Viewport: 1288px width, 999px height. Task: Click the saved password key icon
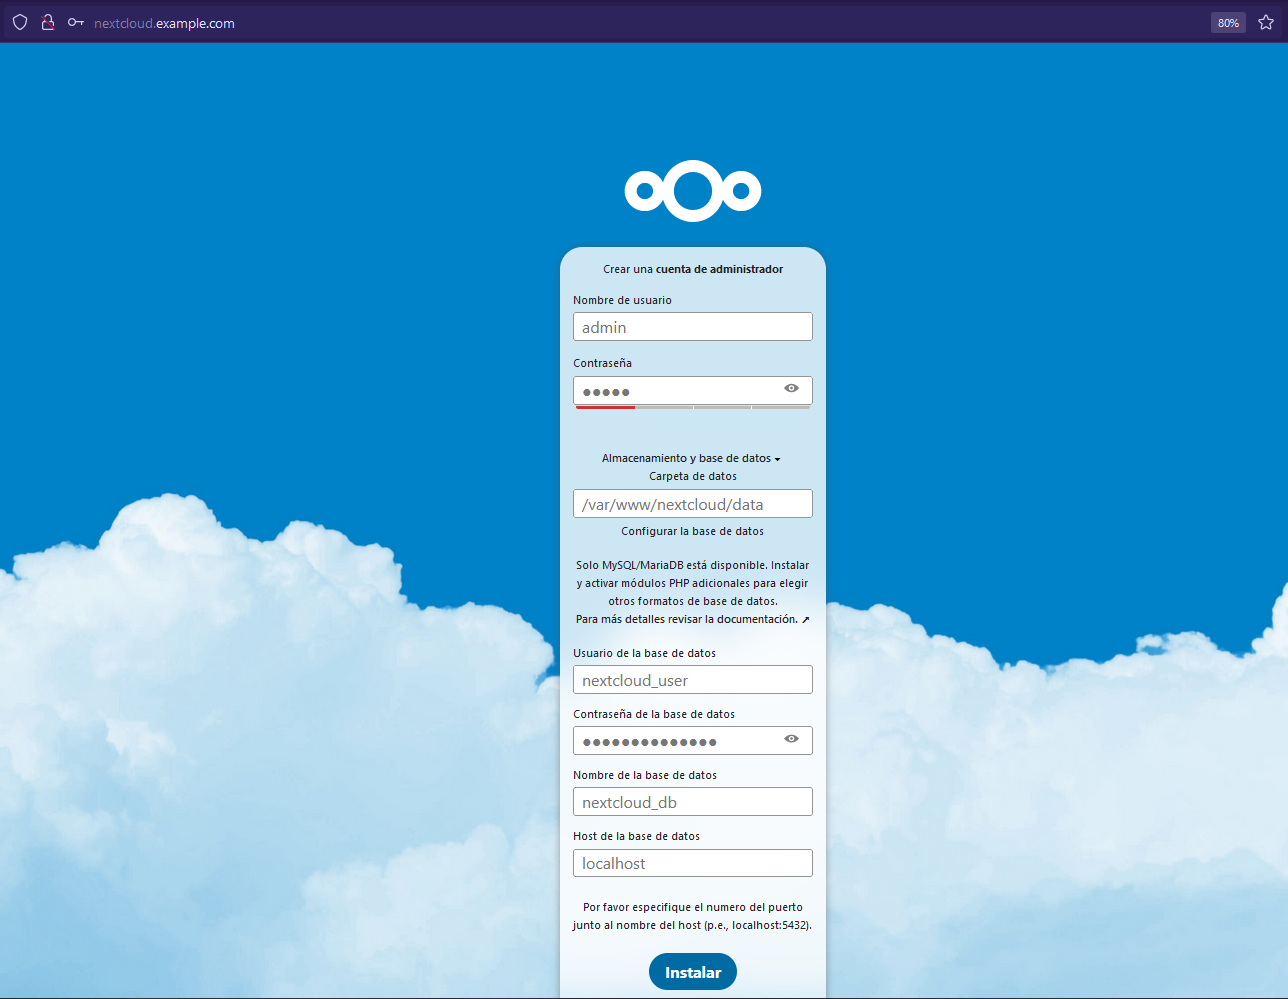[x=76, y=22]
